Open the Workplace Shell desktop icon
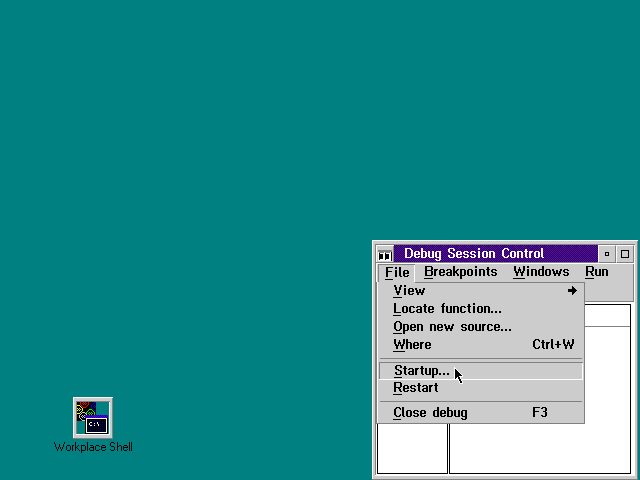The width and height of the screenshot is (640, 480). point(93,417)
